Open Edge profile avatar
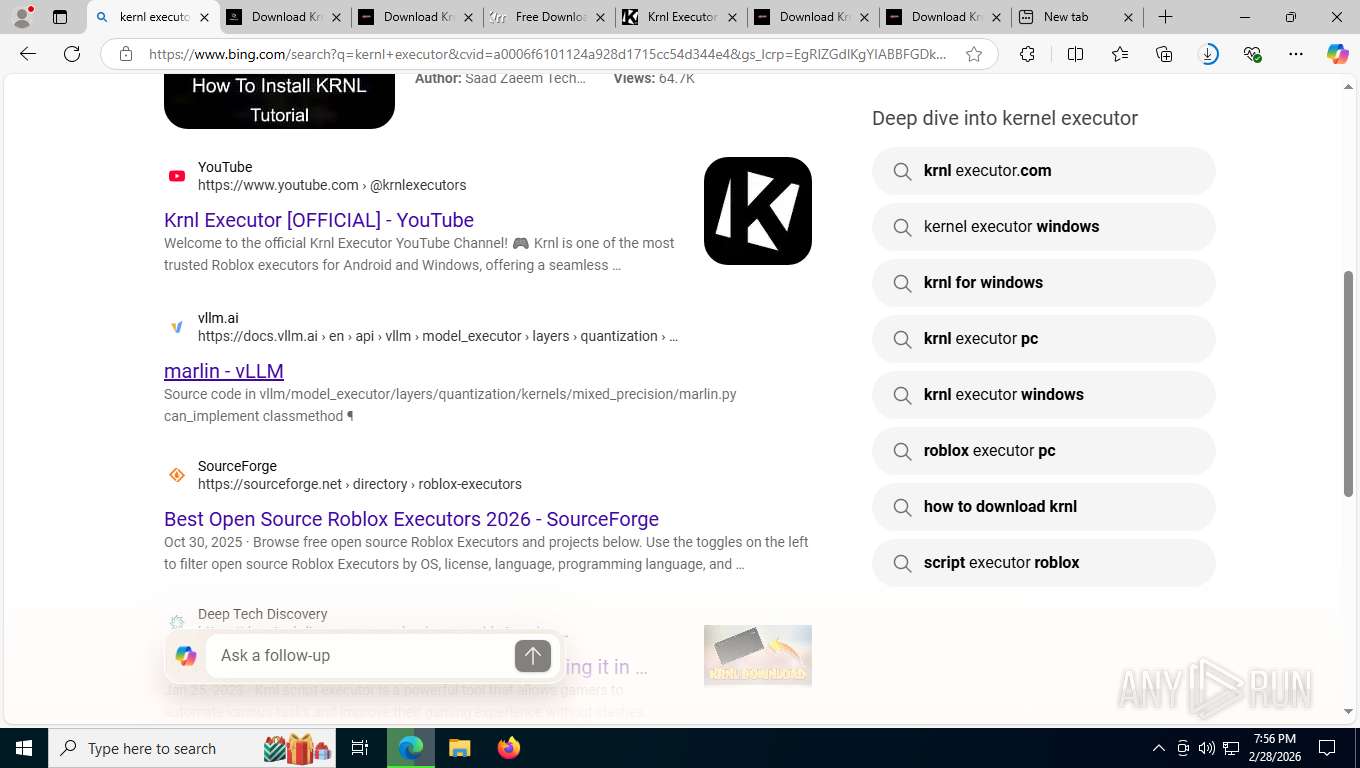The height and width of the screenshot is (768, 1360). pyautogui.click(x=22, y=17)
